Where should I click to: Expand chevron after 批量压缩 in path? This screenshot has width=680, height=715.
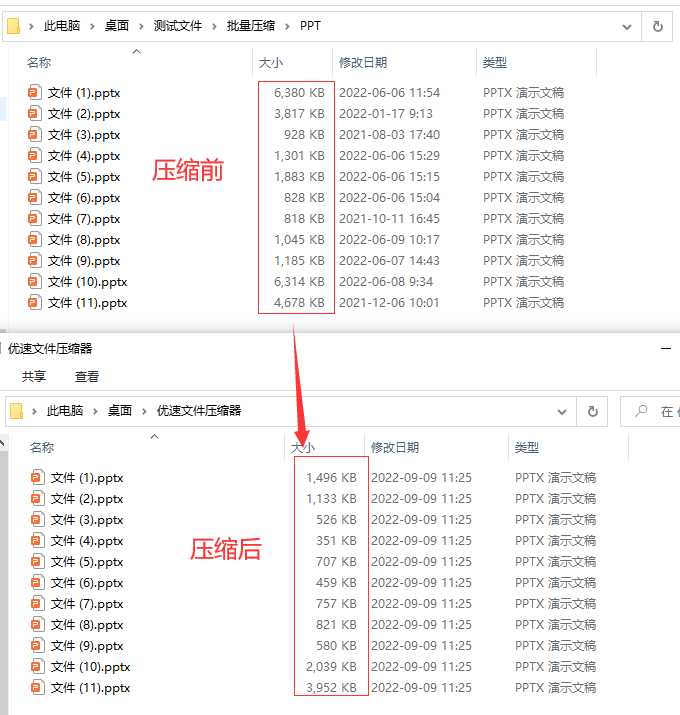tap(287, 26)
